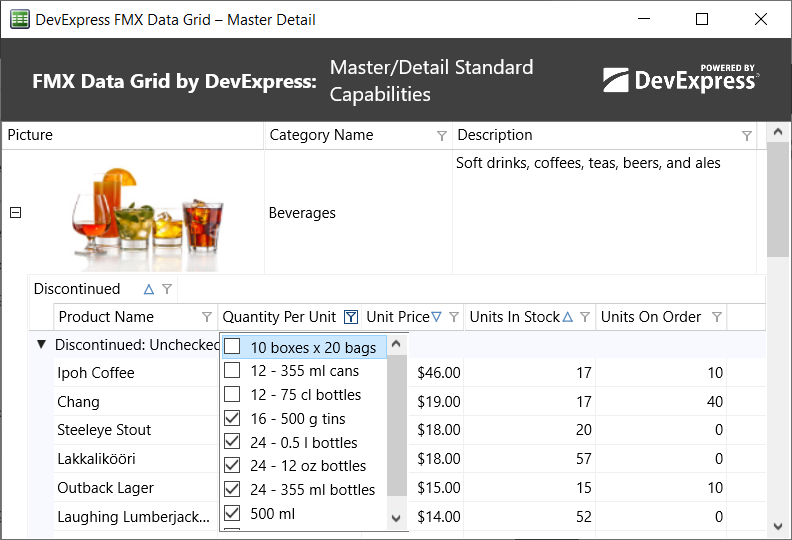Click the Beverages picture thumbnail

pos(148,219)
